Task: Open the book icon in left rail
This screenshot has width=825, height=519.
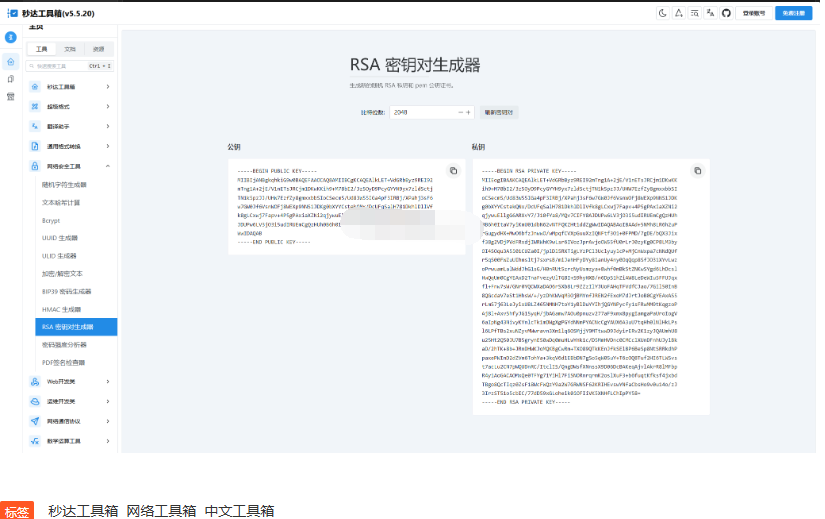Action: tap(11, 79)
